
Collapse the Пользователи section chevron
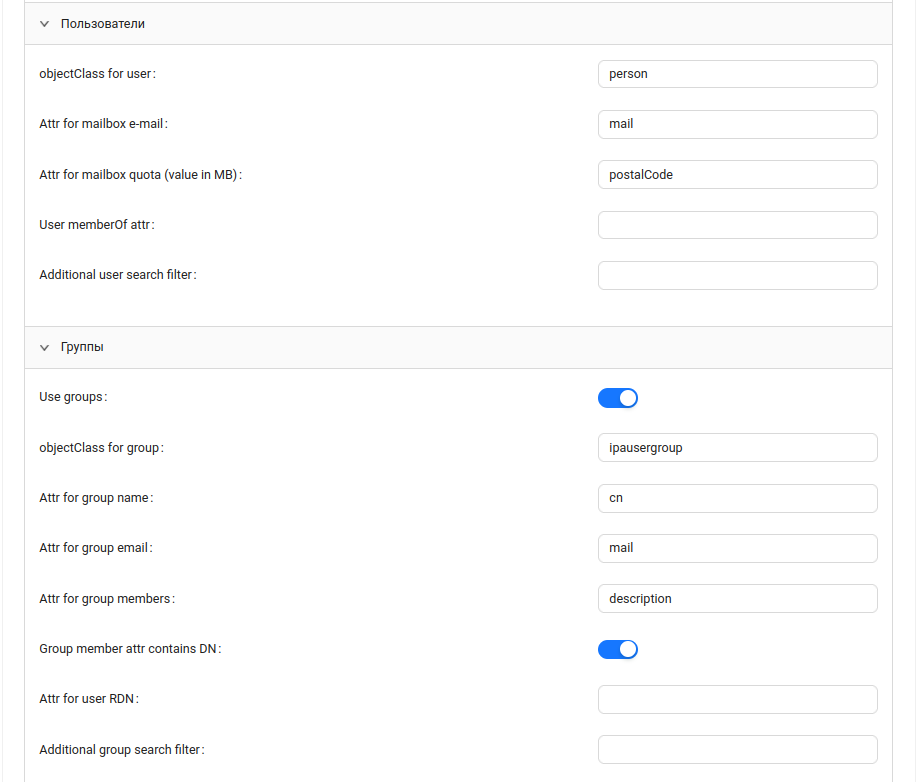44,24
